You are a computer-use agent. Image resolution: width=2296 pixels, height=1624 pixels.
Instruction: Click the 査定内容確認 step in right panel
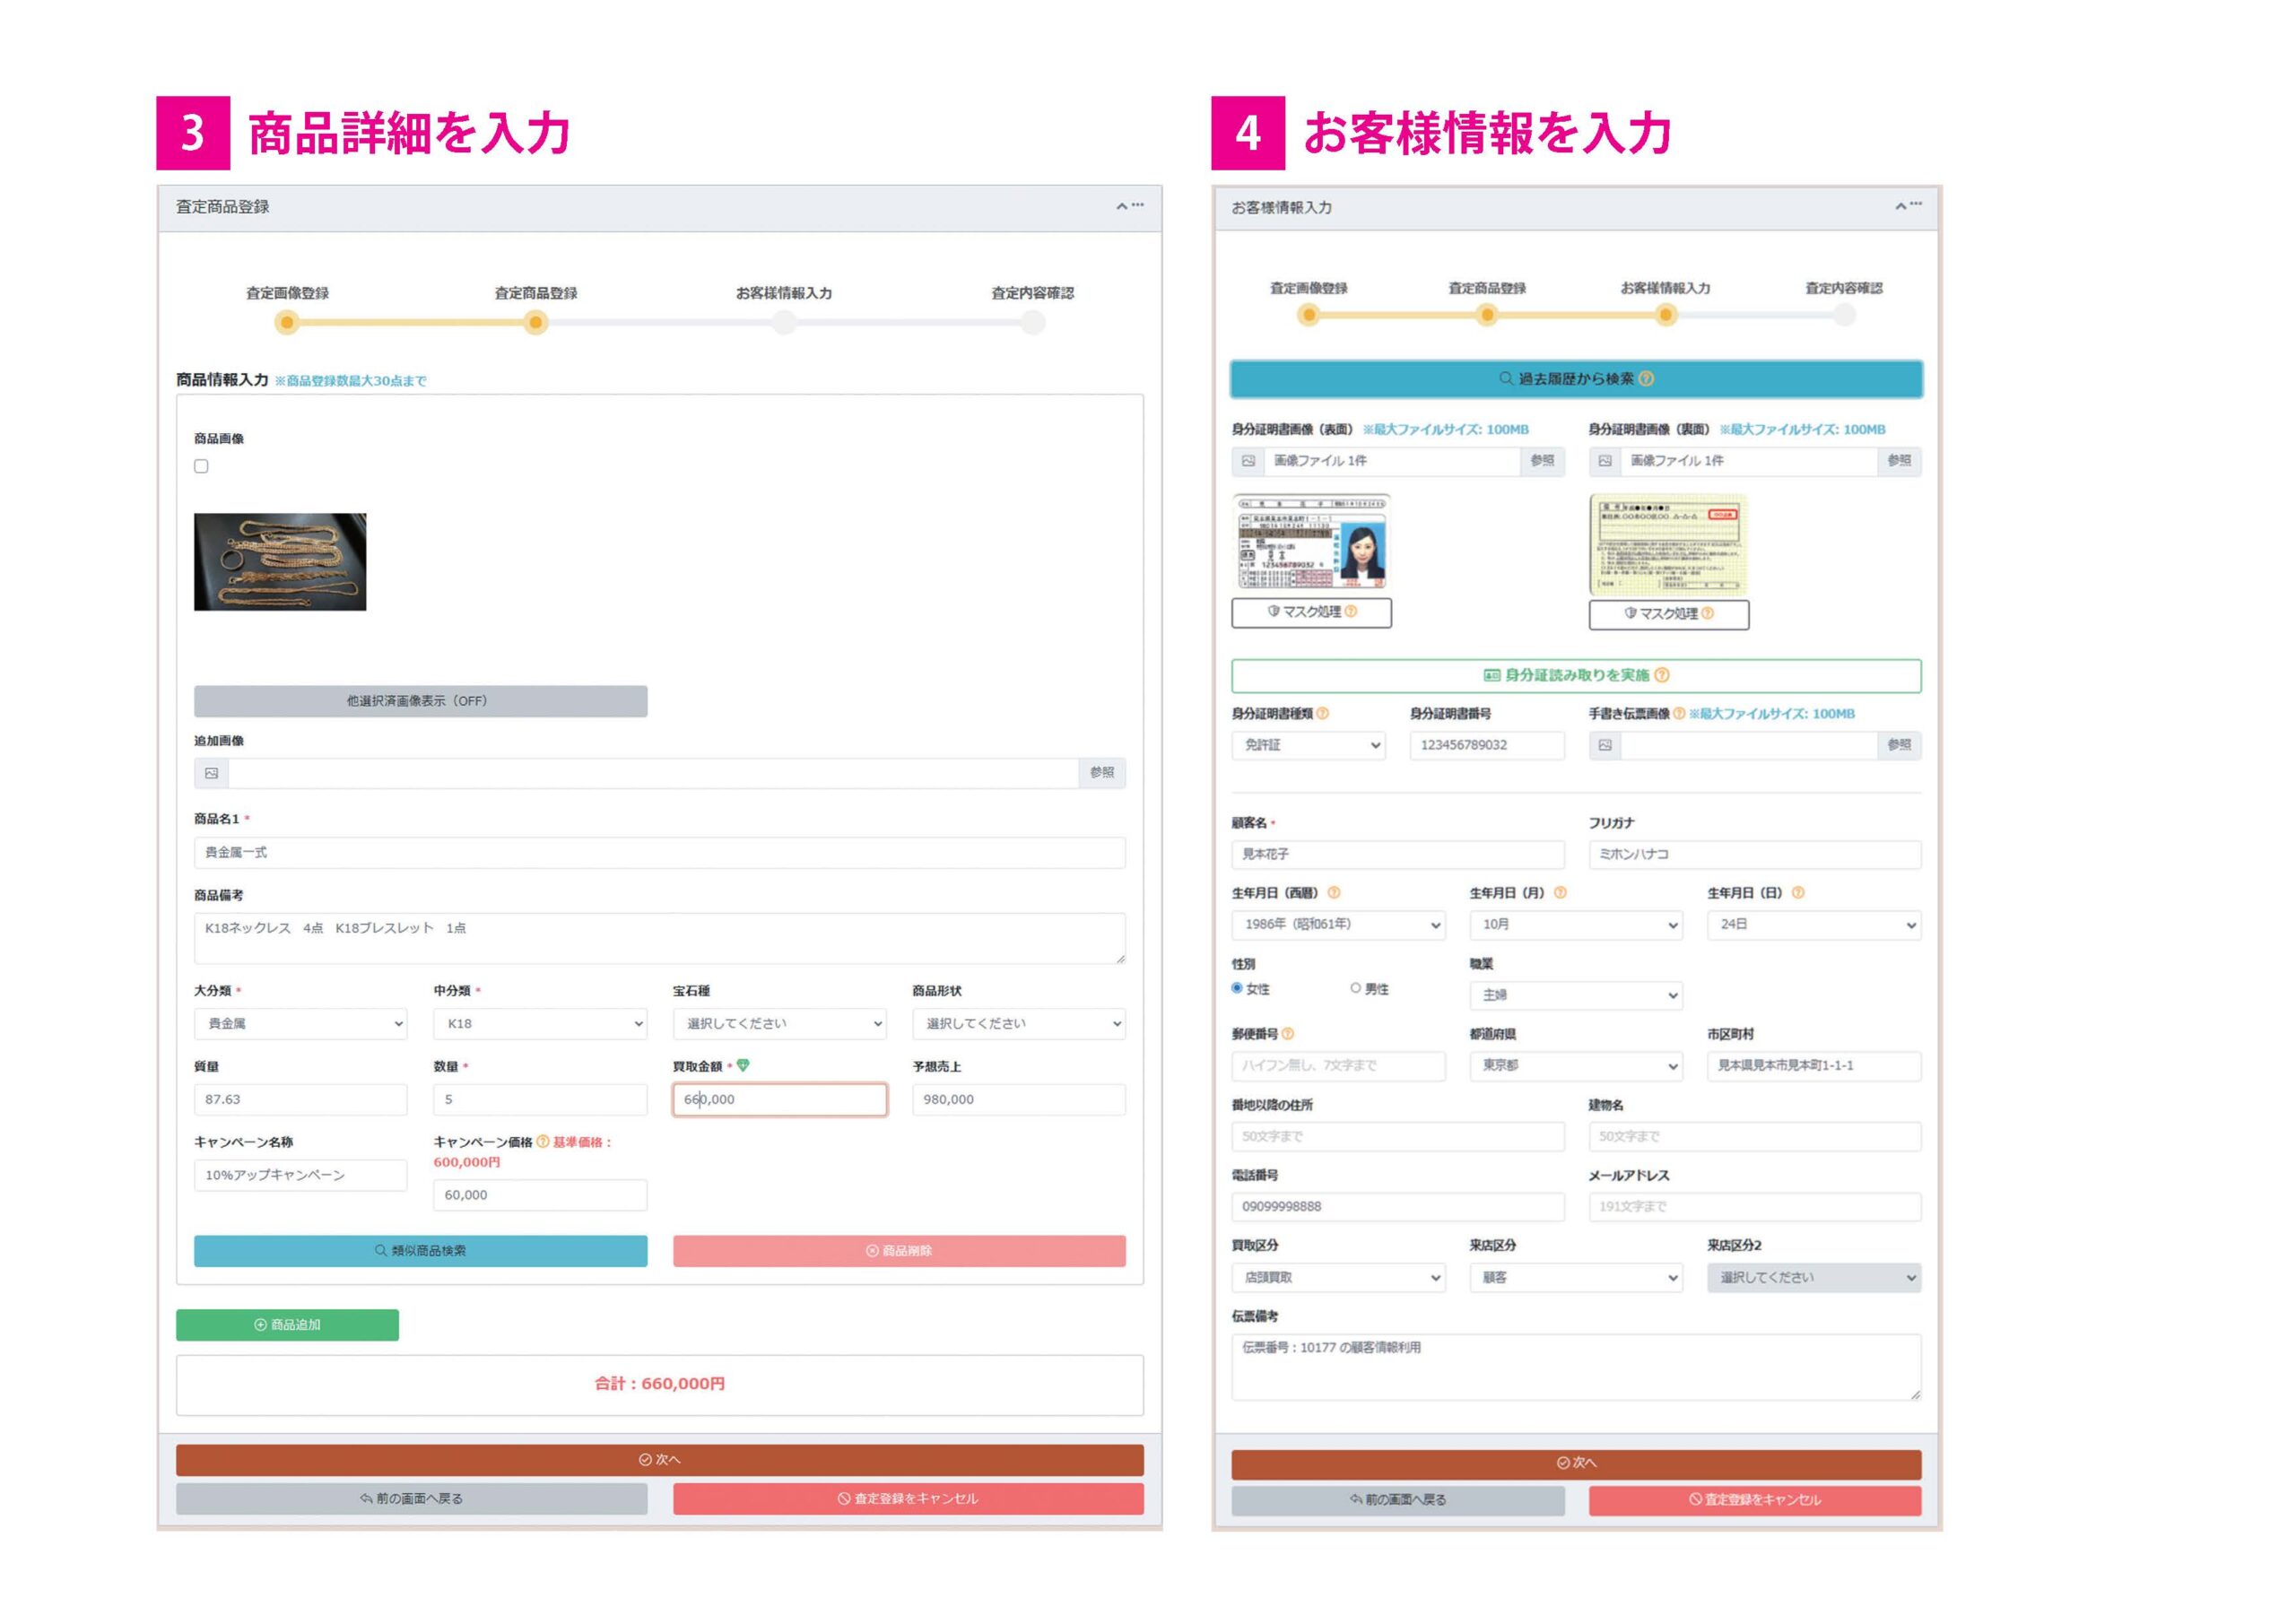coord(1843,315)
